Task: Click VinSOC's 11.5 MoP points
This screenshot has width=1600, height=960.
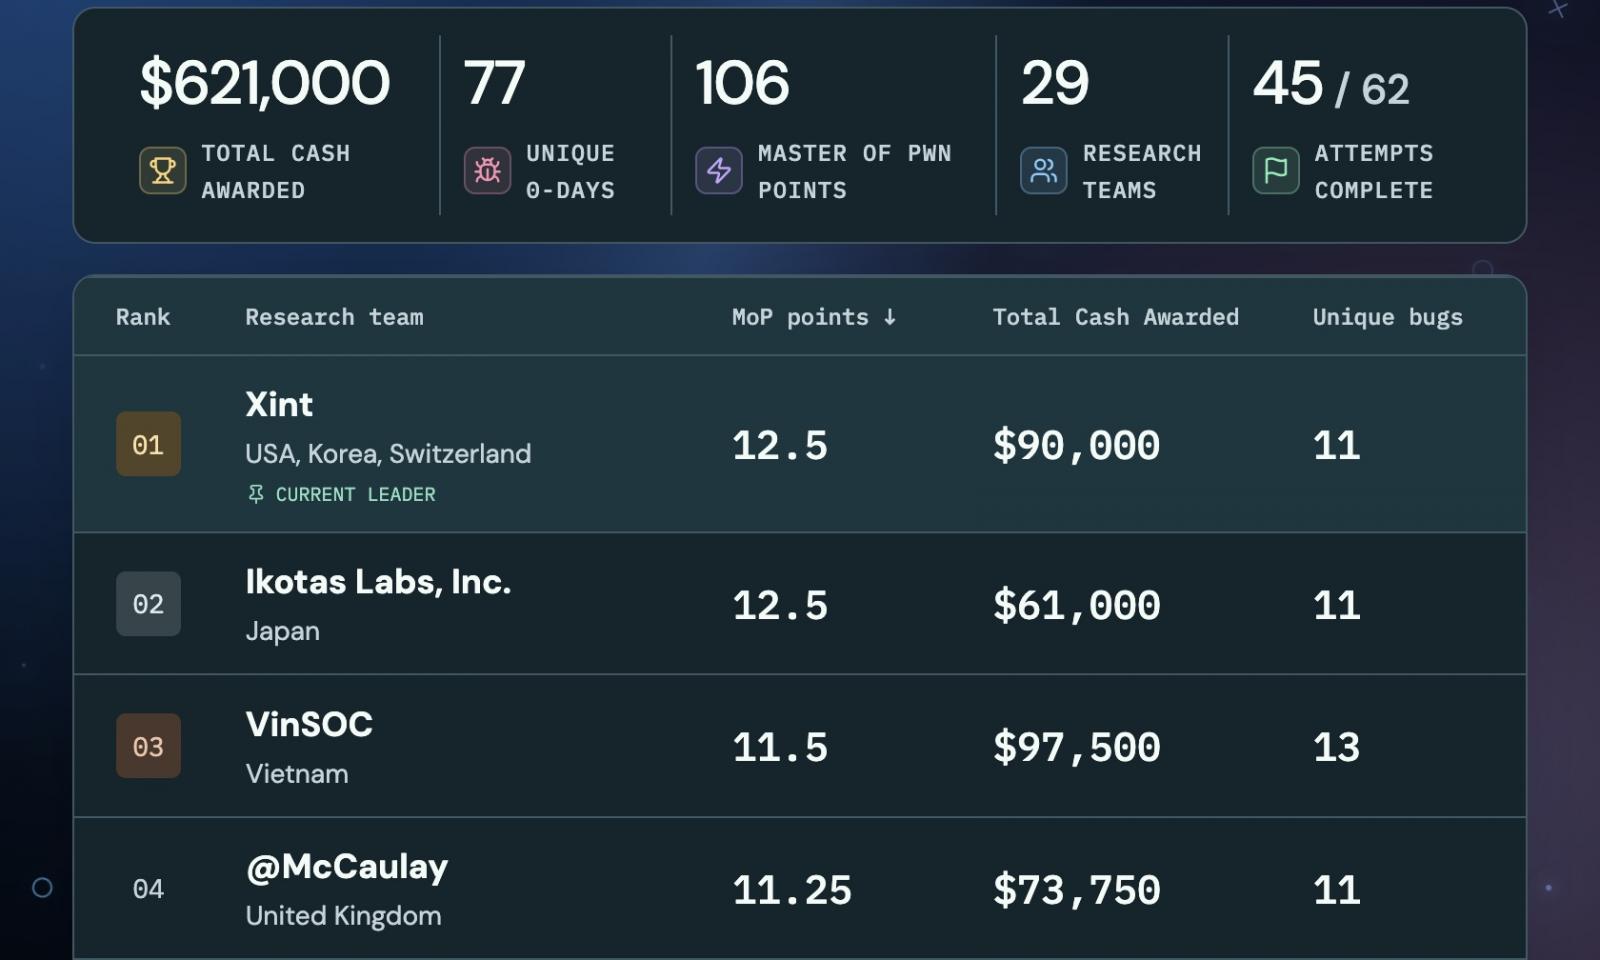Action: 780,748
